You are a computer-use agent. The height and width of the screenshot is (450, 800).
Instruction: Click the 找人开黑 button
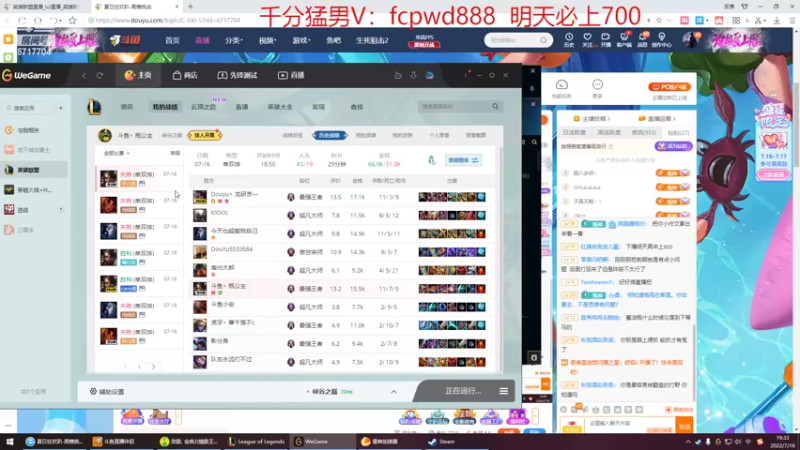205,135
